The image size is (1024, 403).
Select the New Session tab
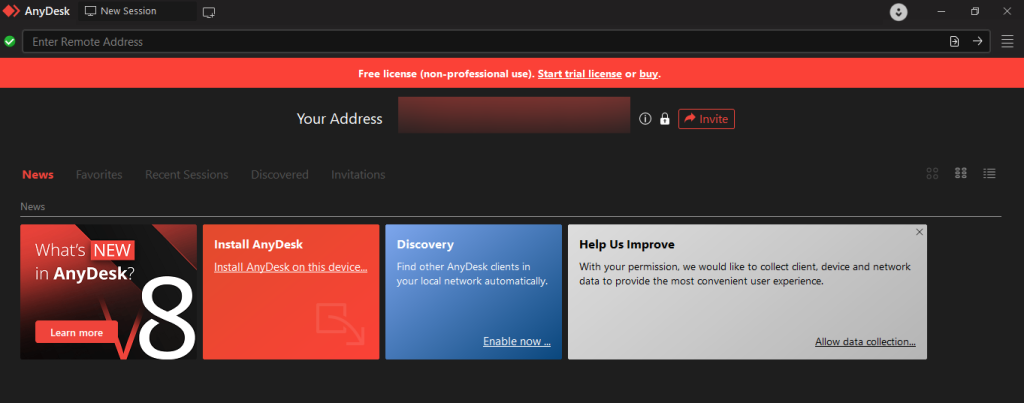[137, 11]
